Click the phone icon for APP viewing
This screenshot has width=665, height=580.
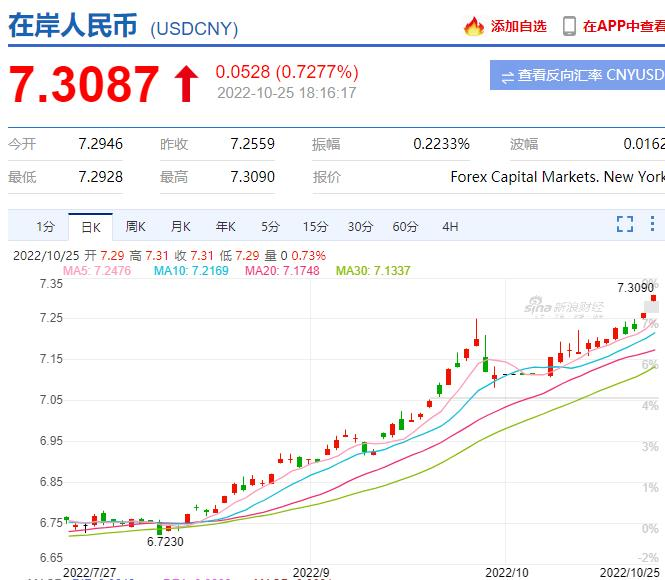[569, 26]
